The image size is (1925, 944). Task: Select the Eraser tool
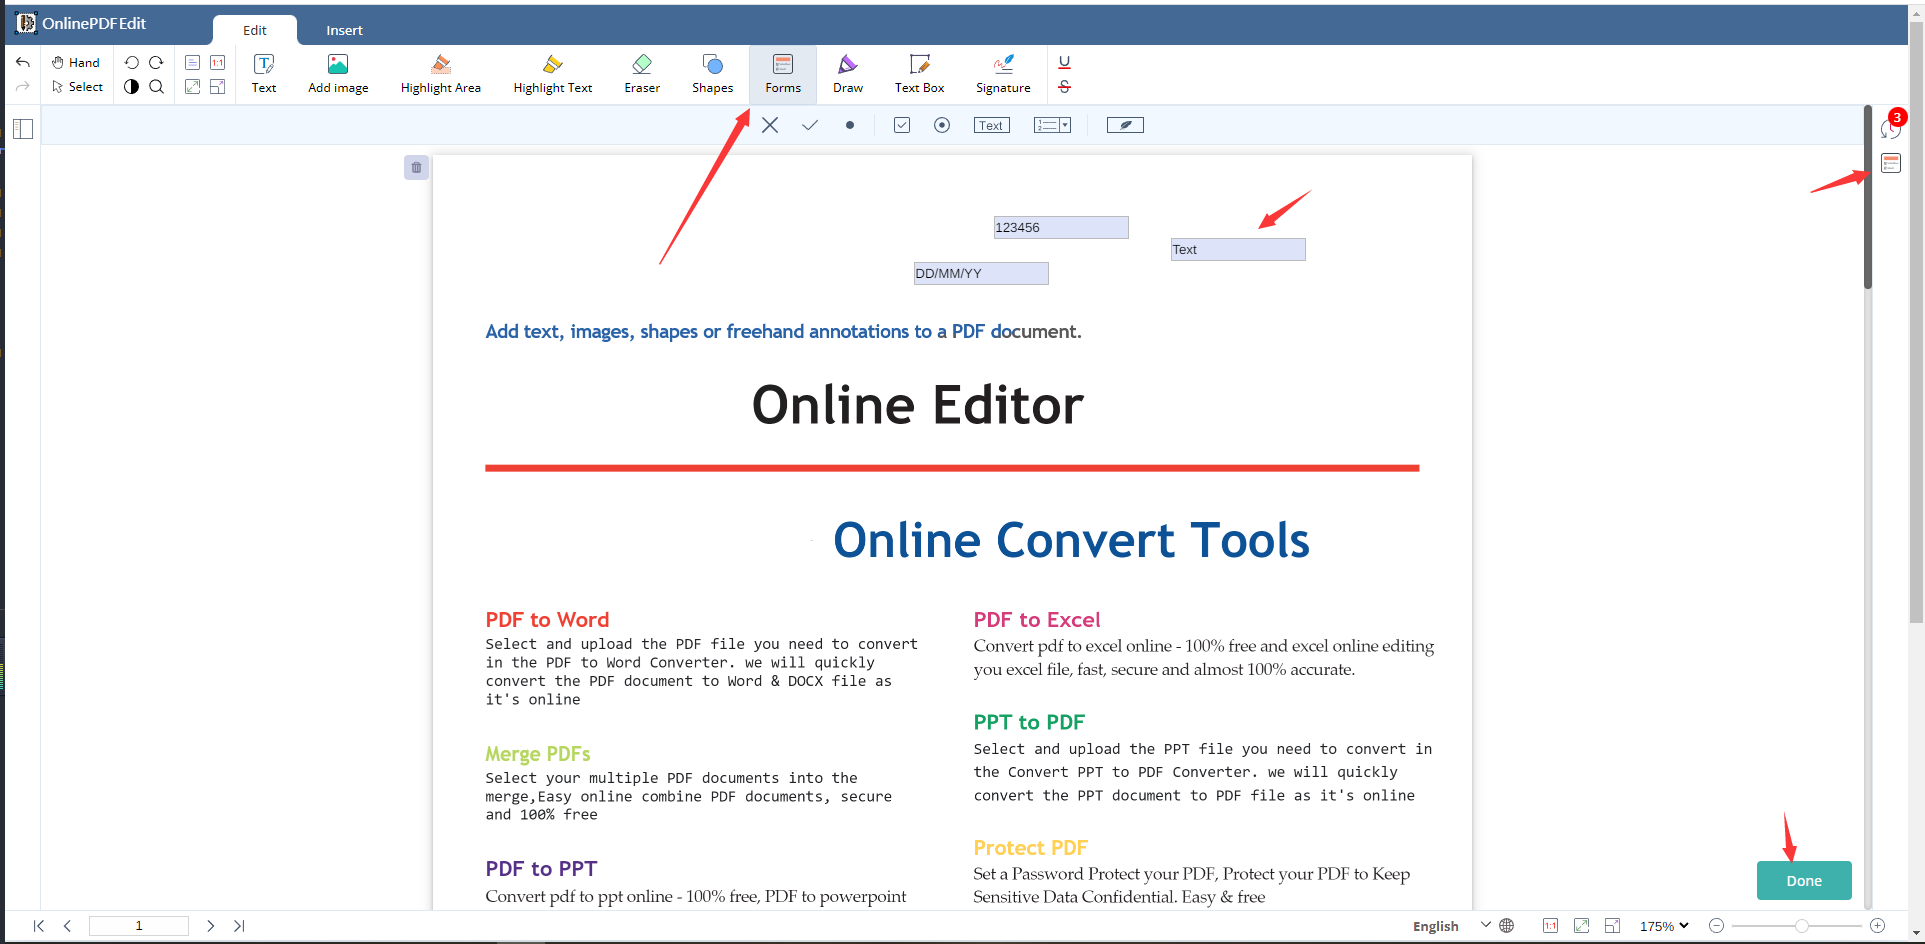pos(641,73)
